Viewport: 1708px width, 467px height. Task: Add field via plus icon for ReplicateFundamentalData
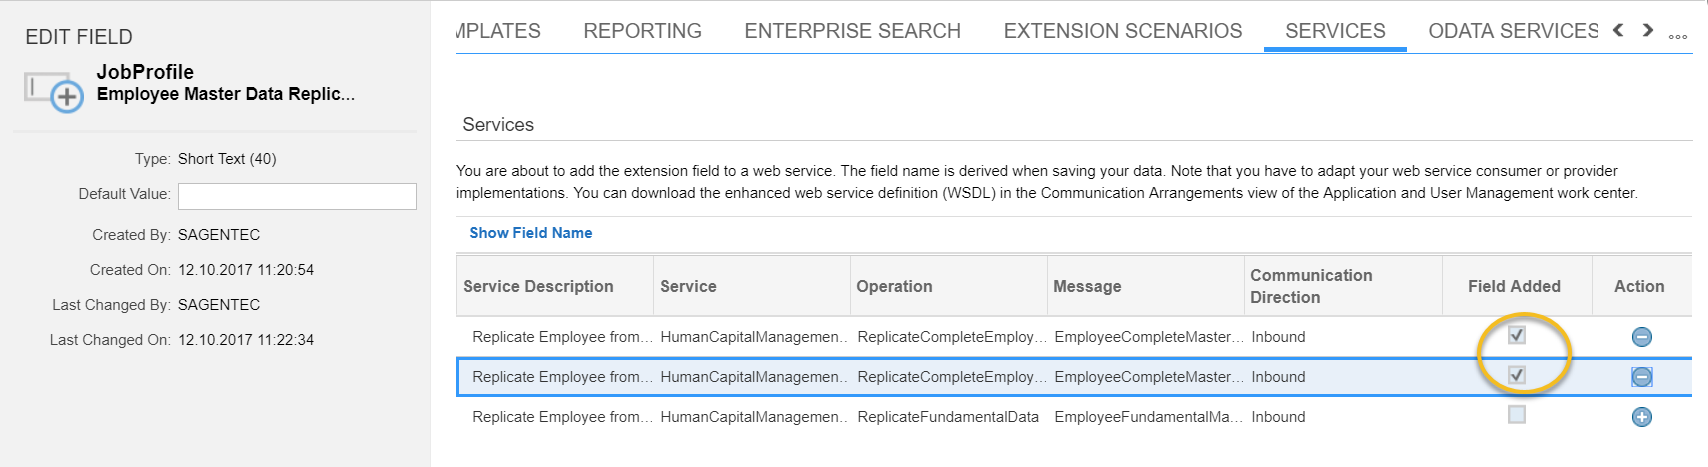pos(1641,417)
